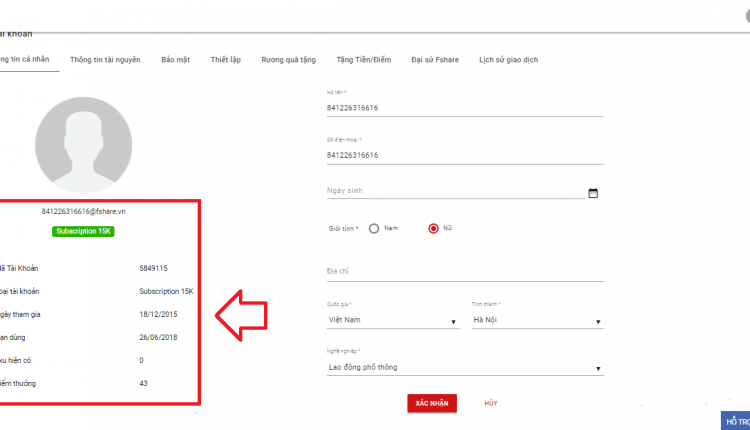750x430 pixels.
Task: Click the email 841226316616@fshare.vn
Action: tap(83, 211)
